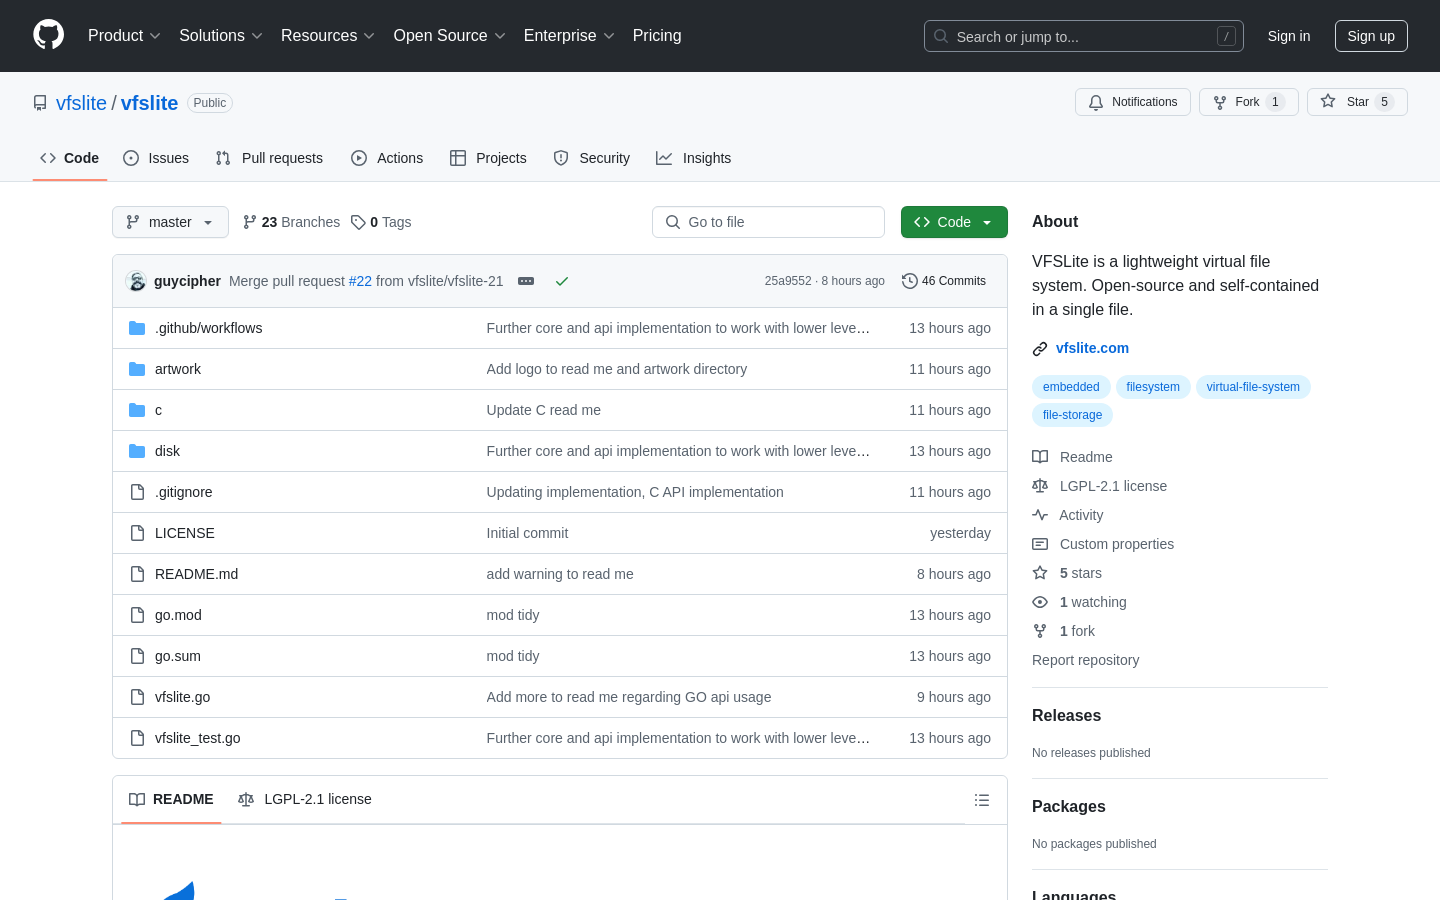Screen dimensions: 1440x900
Task: Open the master branch selector
Action: pyautogui.click(x=170, y=222)
